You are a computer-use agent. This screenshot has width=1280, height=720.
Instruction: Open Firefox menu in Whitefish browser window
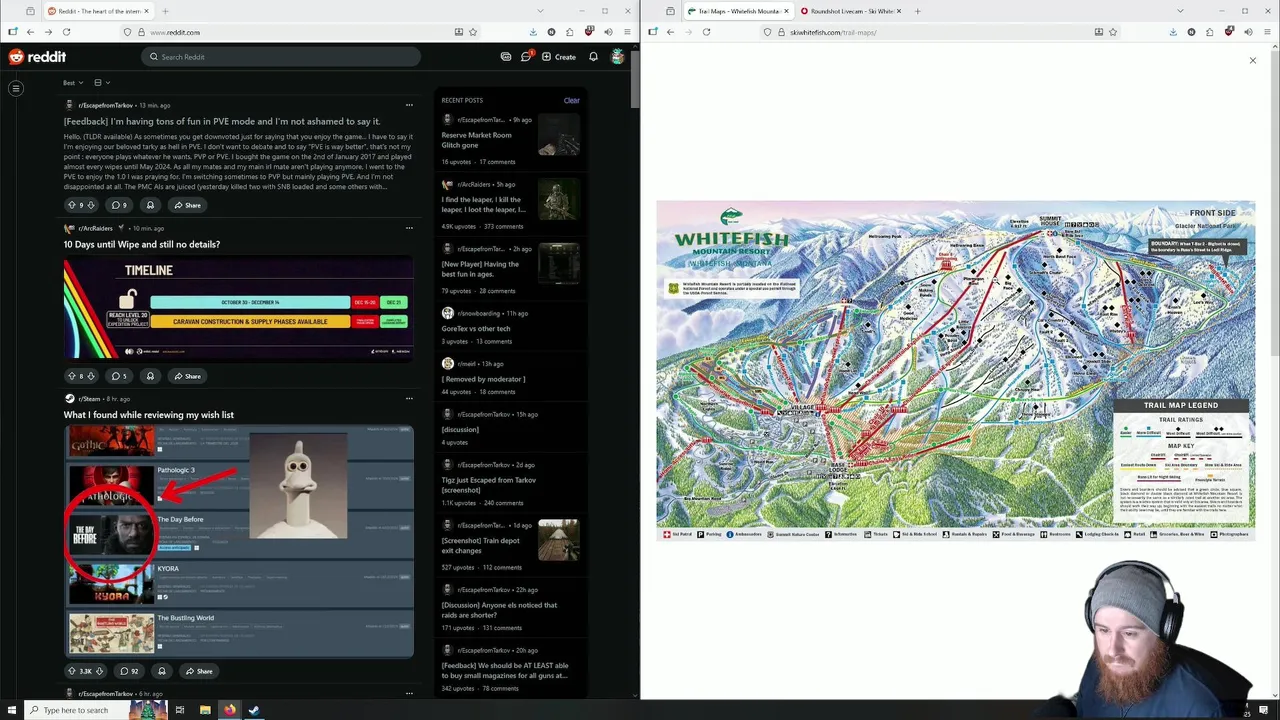coord(1267,32)
